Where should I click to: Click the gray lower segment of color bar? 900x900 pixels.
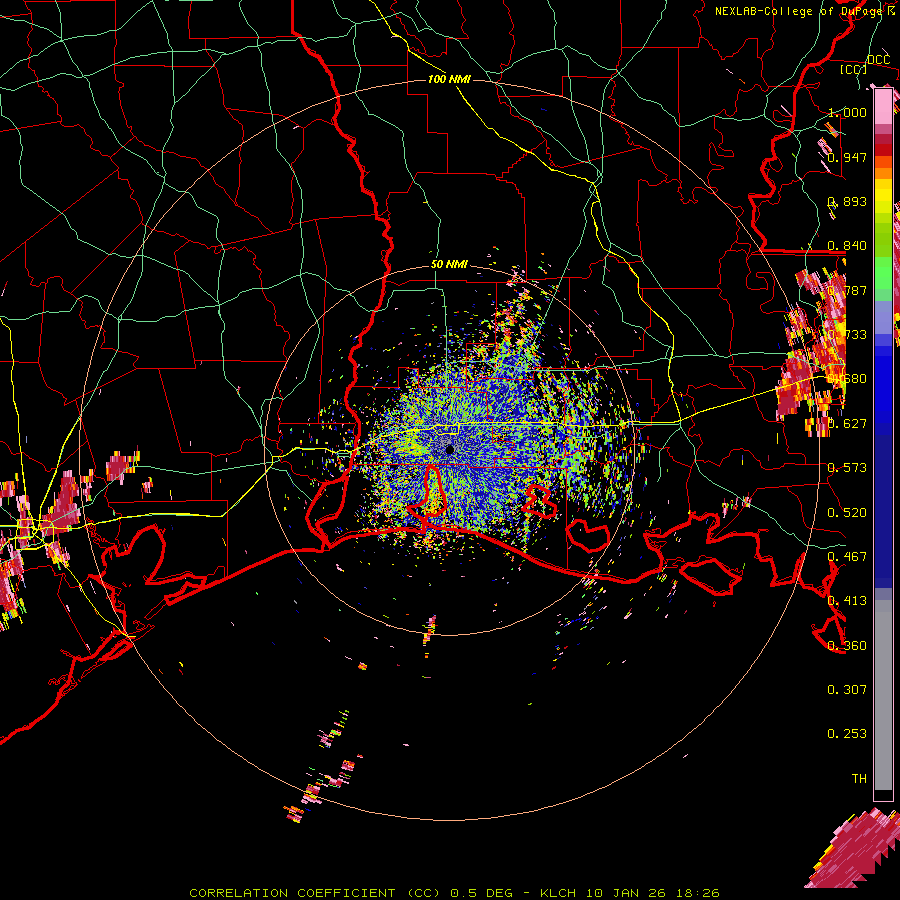pos(883,695)
